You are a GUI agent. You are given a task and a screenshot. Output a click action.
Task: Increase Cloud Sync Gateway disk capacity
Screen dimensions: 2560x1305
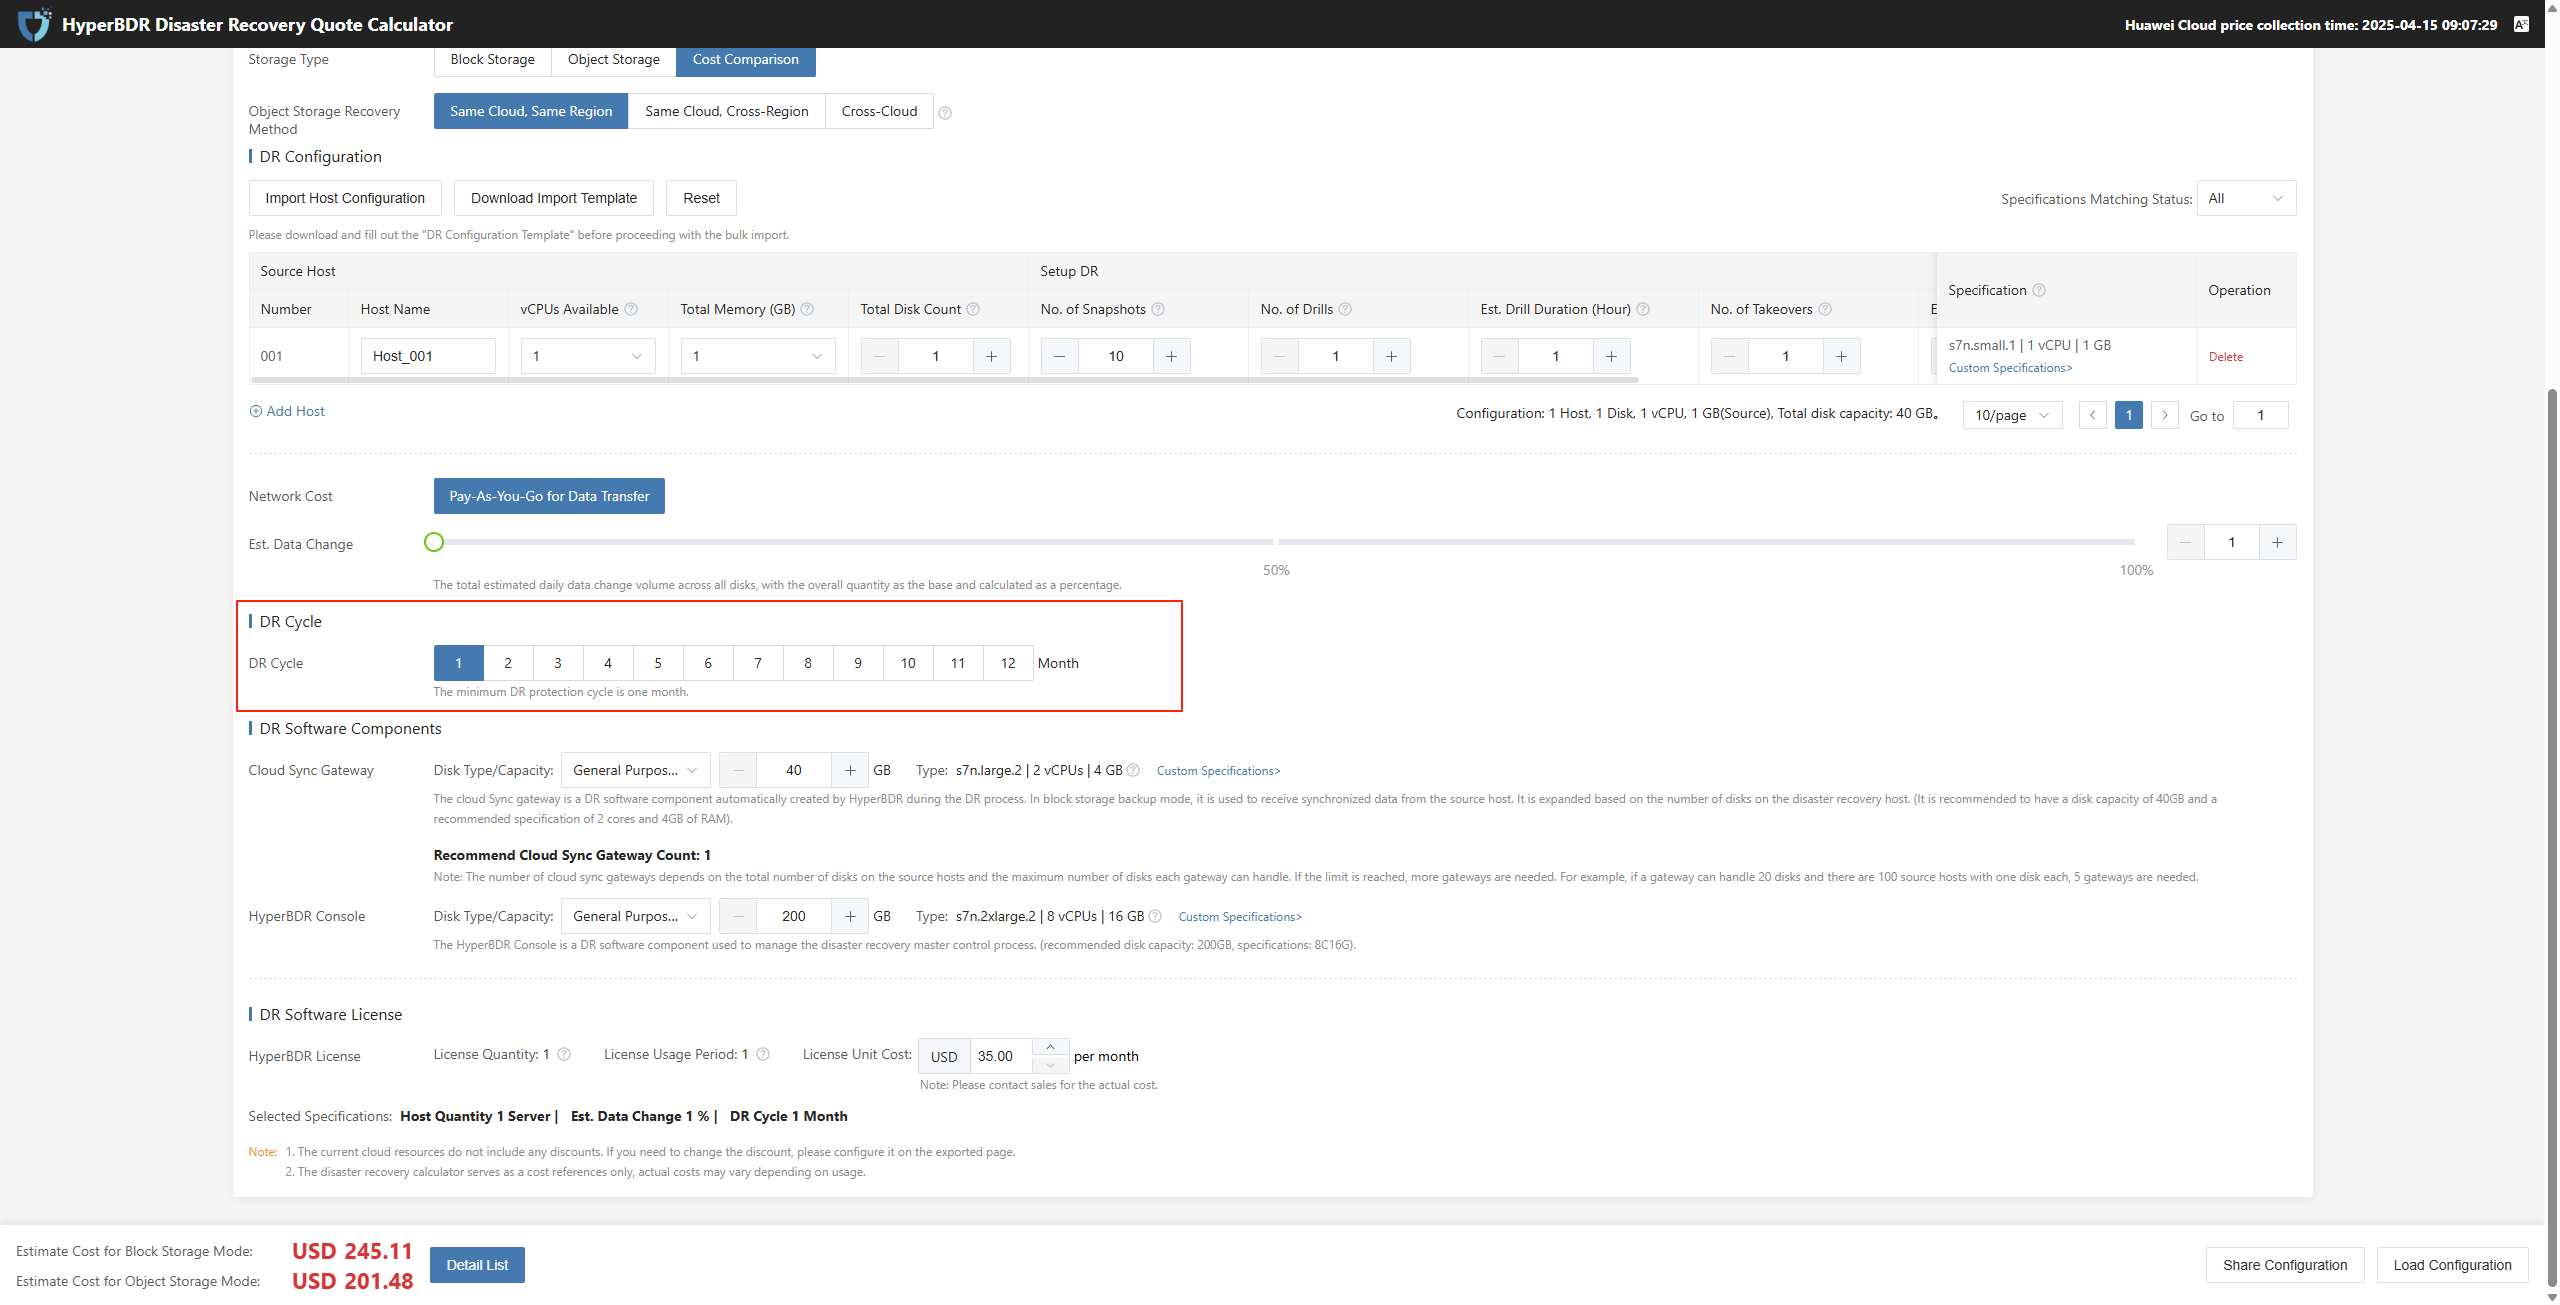click(x=850, y=771)
